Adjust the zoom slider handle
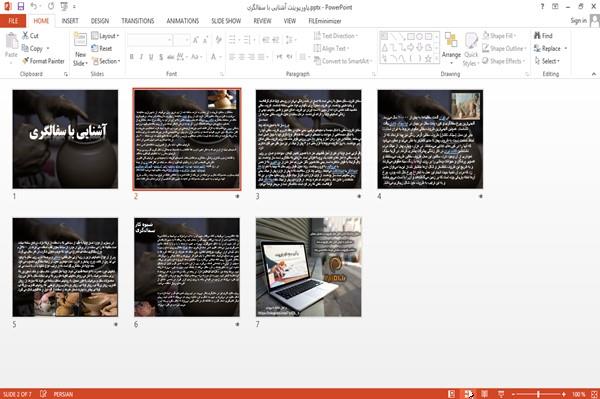 click(x=538, y=394)
